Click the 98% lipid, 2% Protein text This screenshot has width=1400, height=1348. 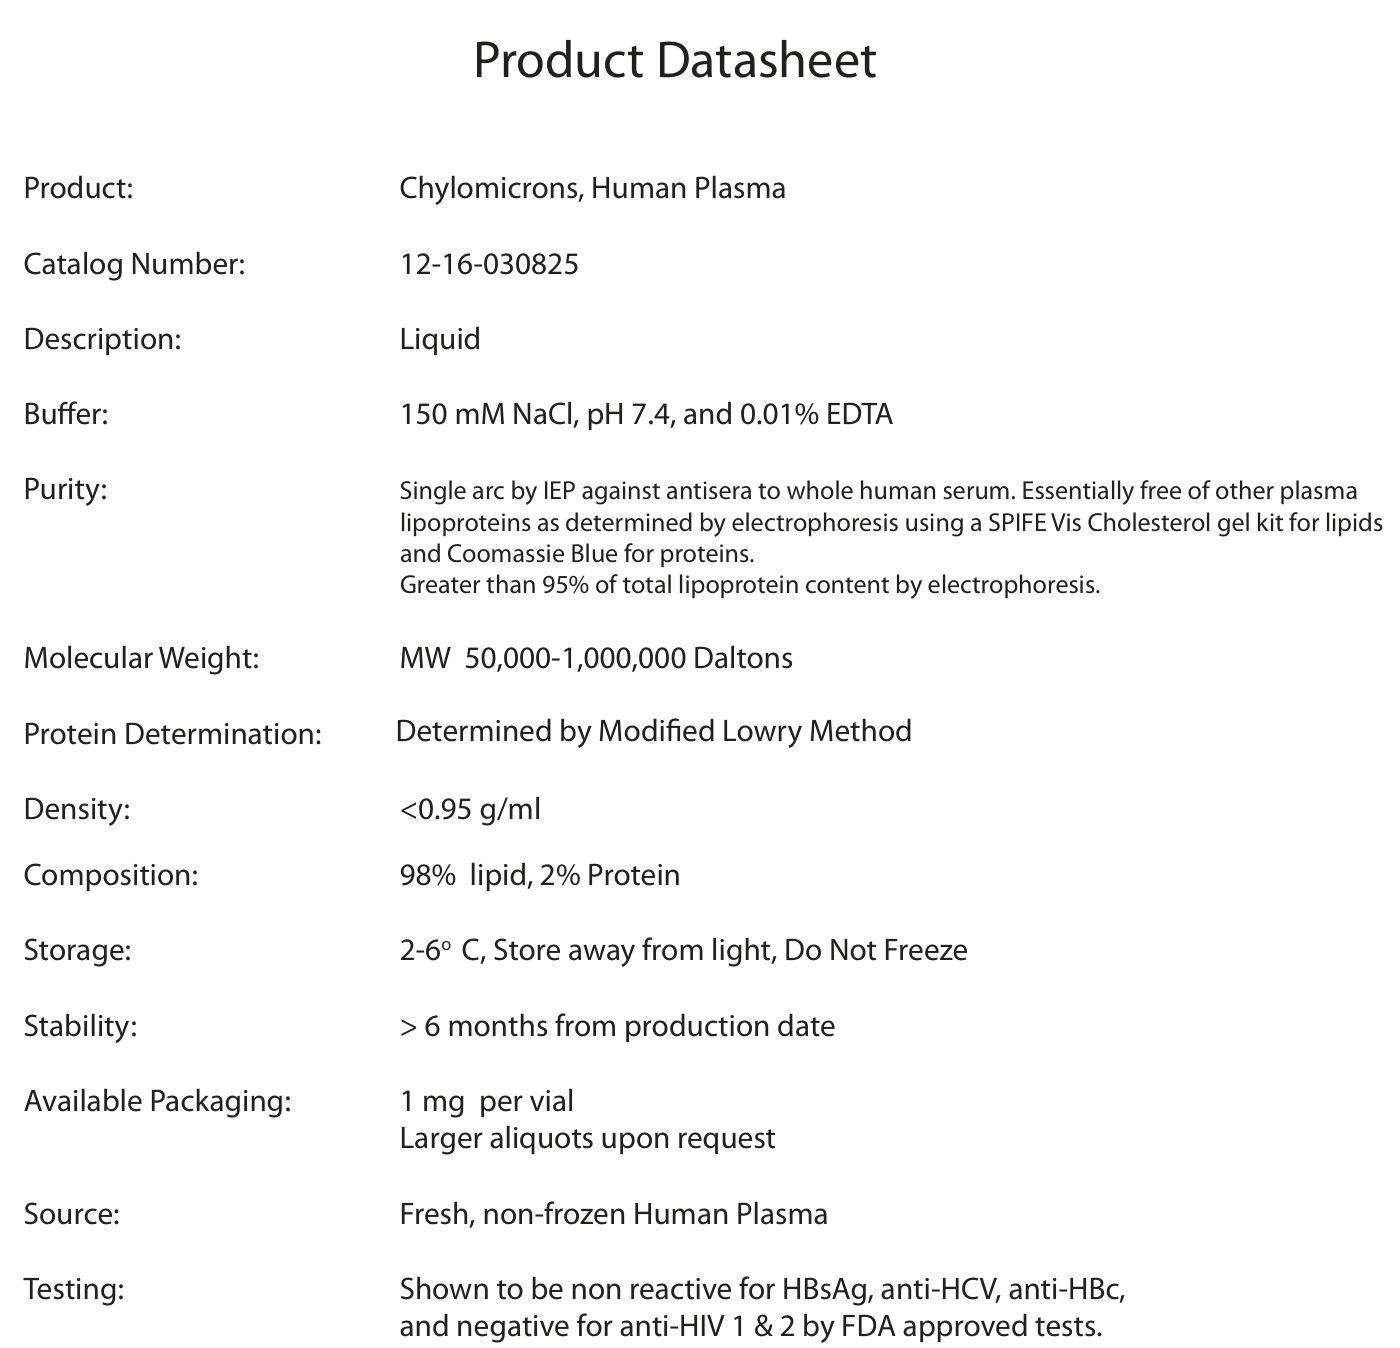(x=539, y=875)
